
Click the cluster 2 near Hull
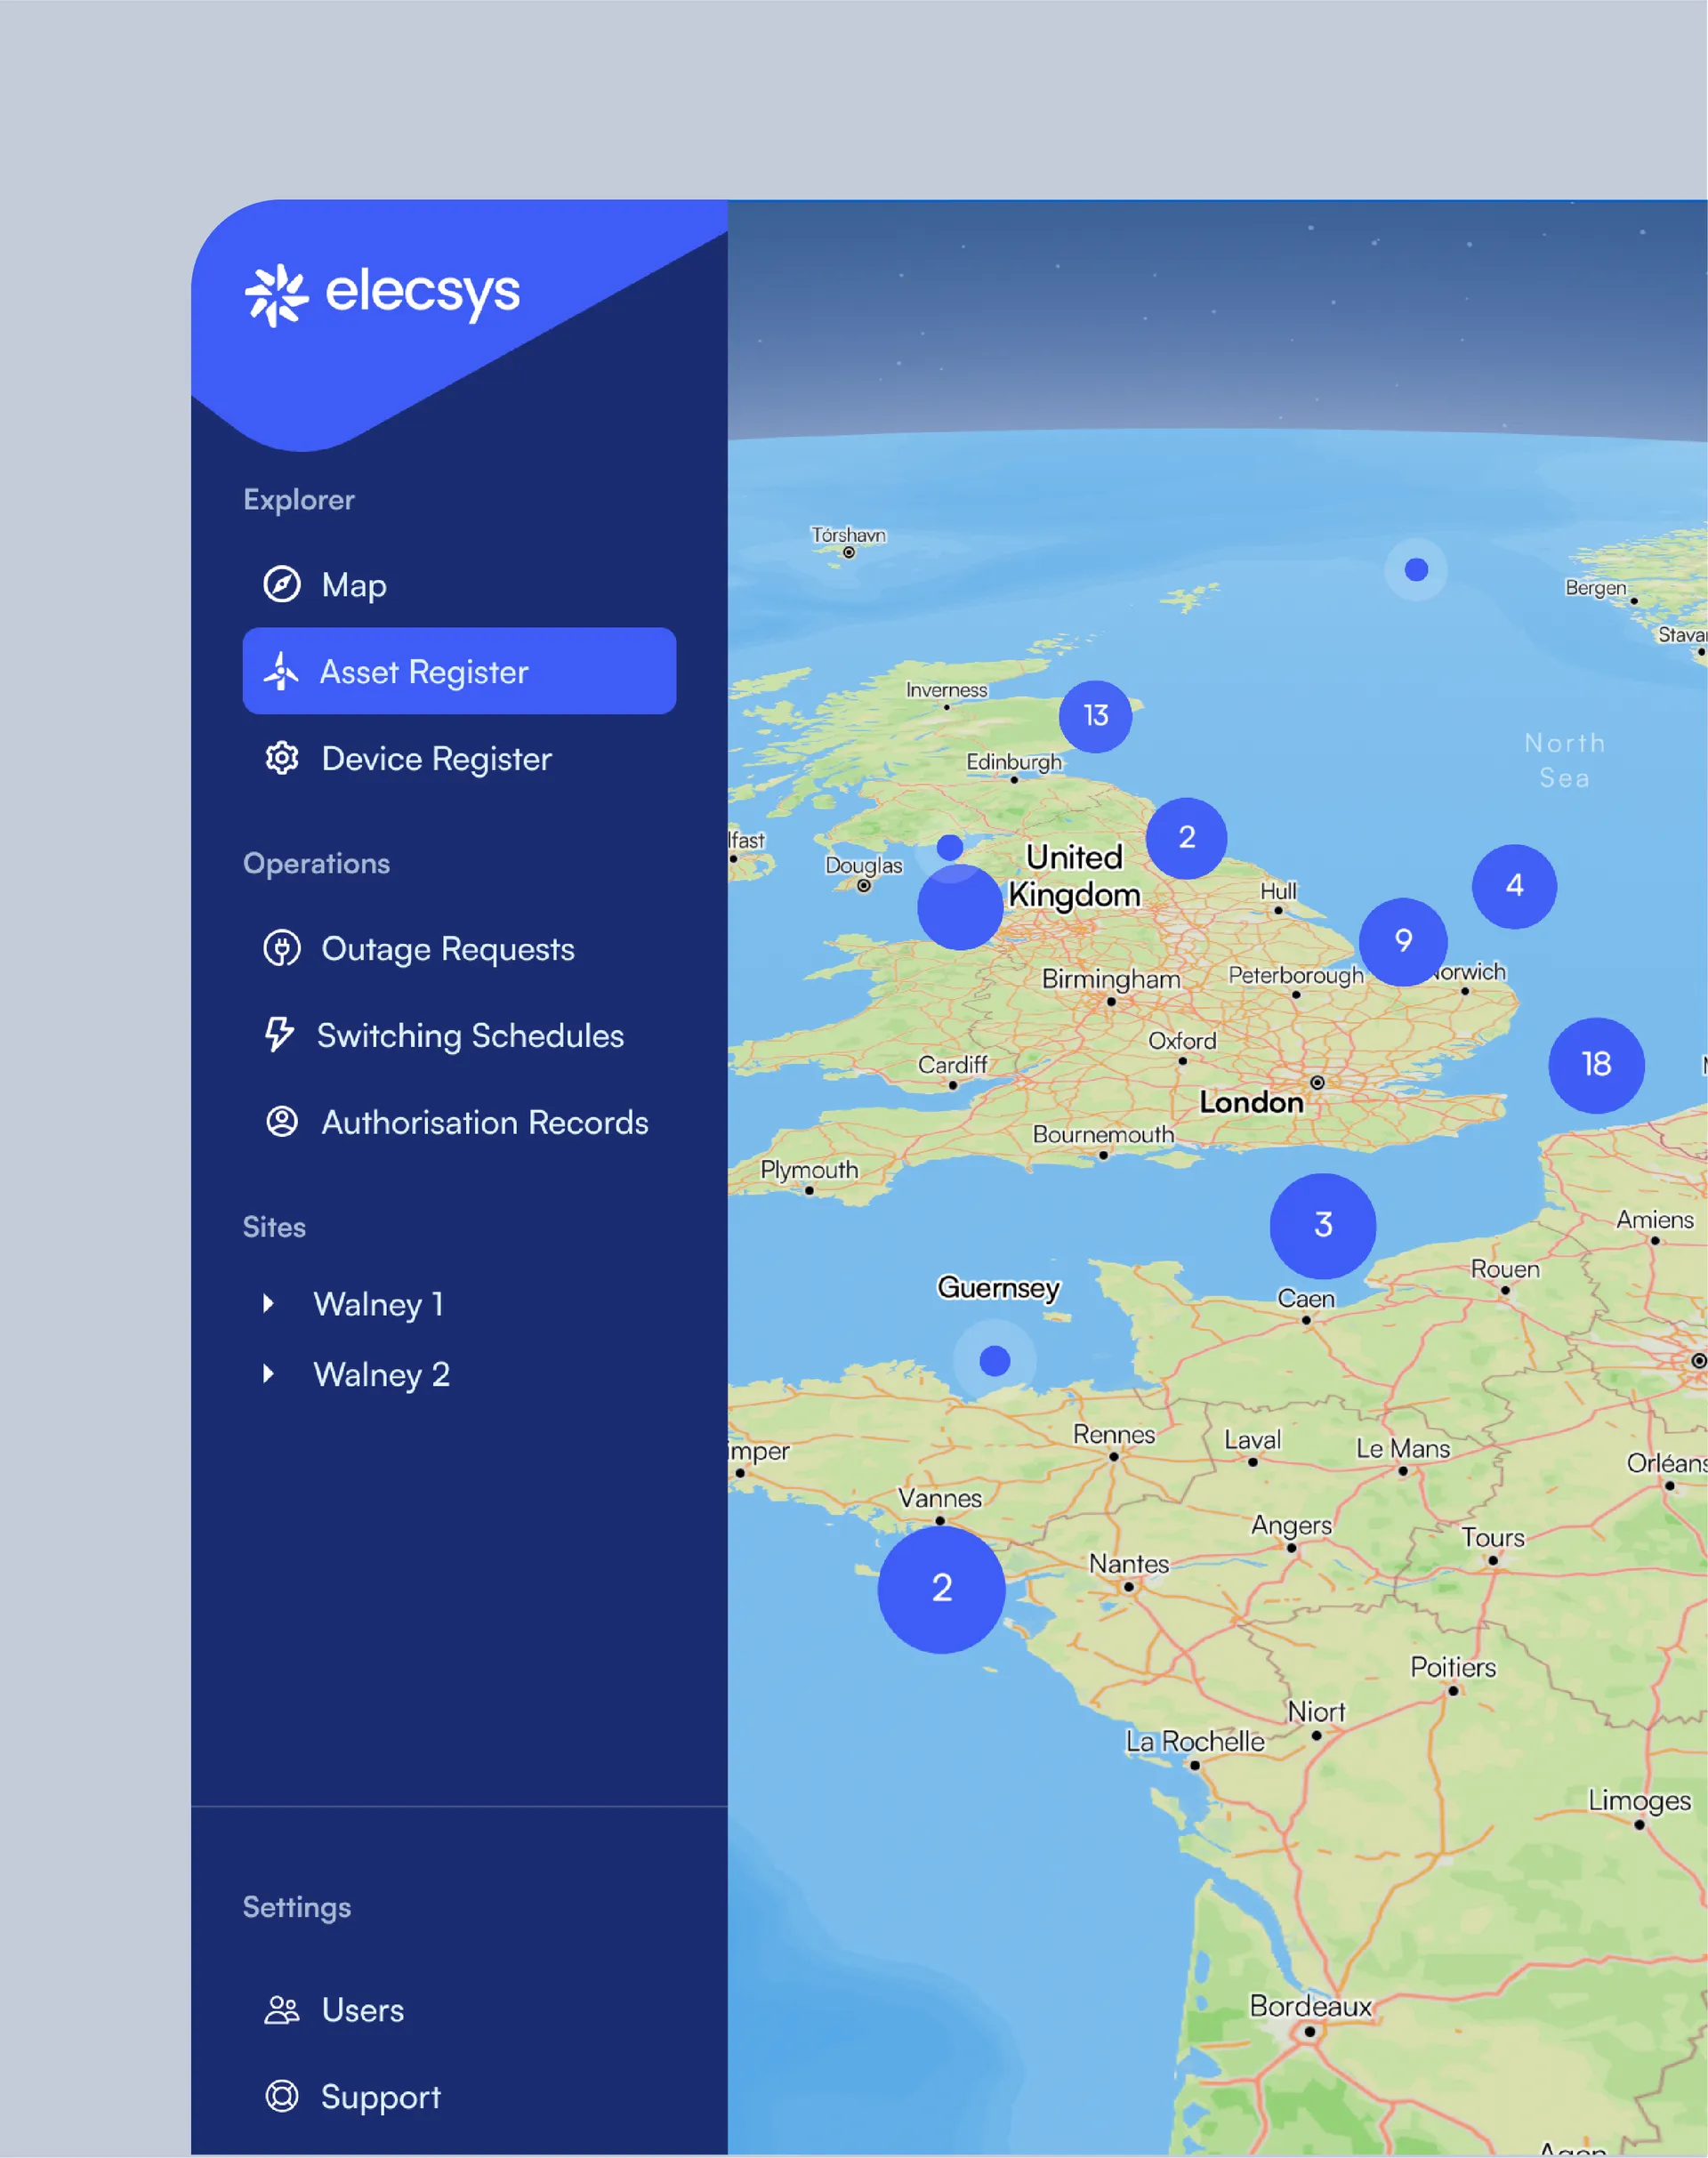point(1186,838)
